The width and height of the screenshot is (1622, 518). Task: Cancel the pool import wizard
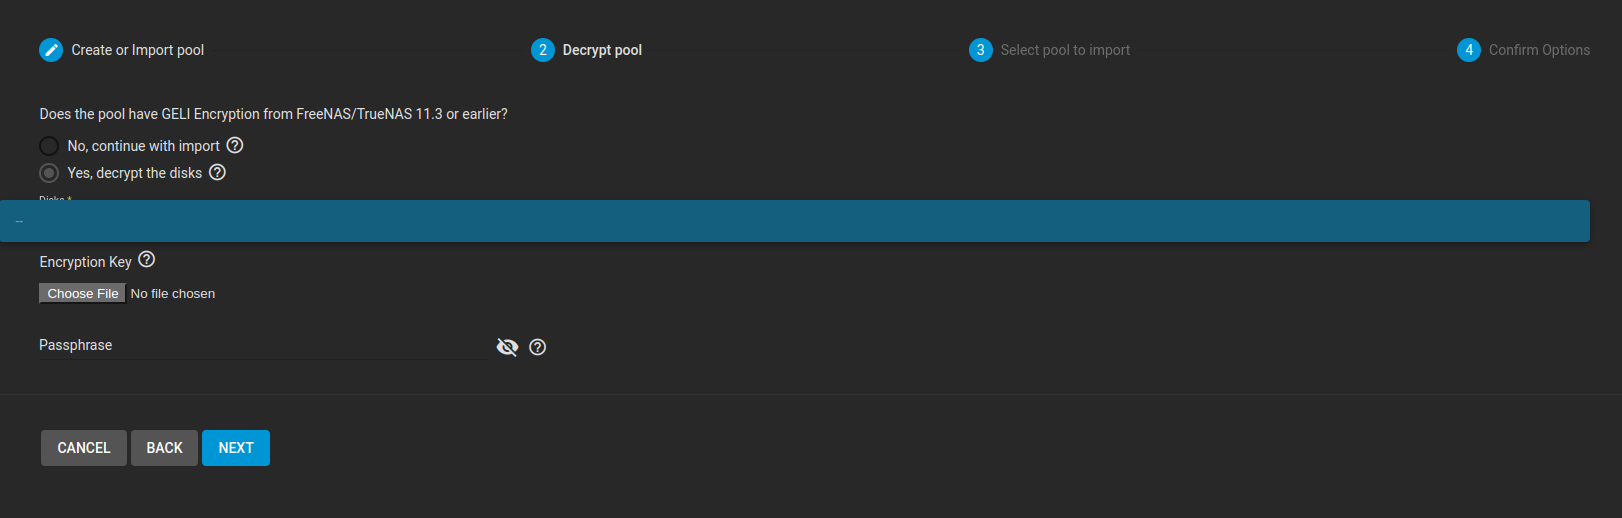[84, 448]
